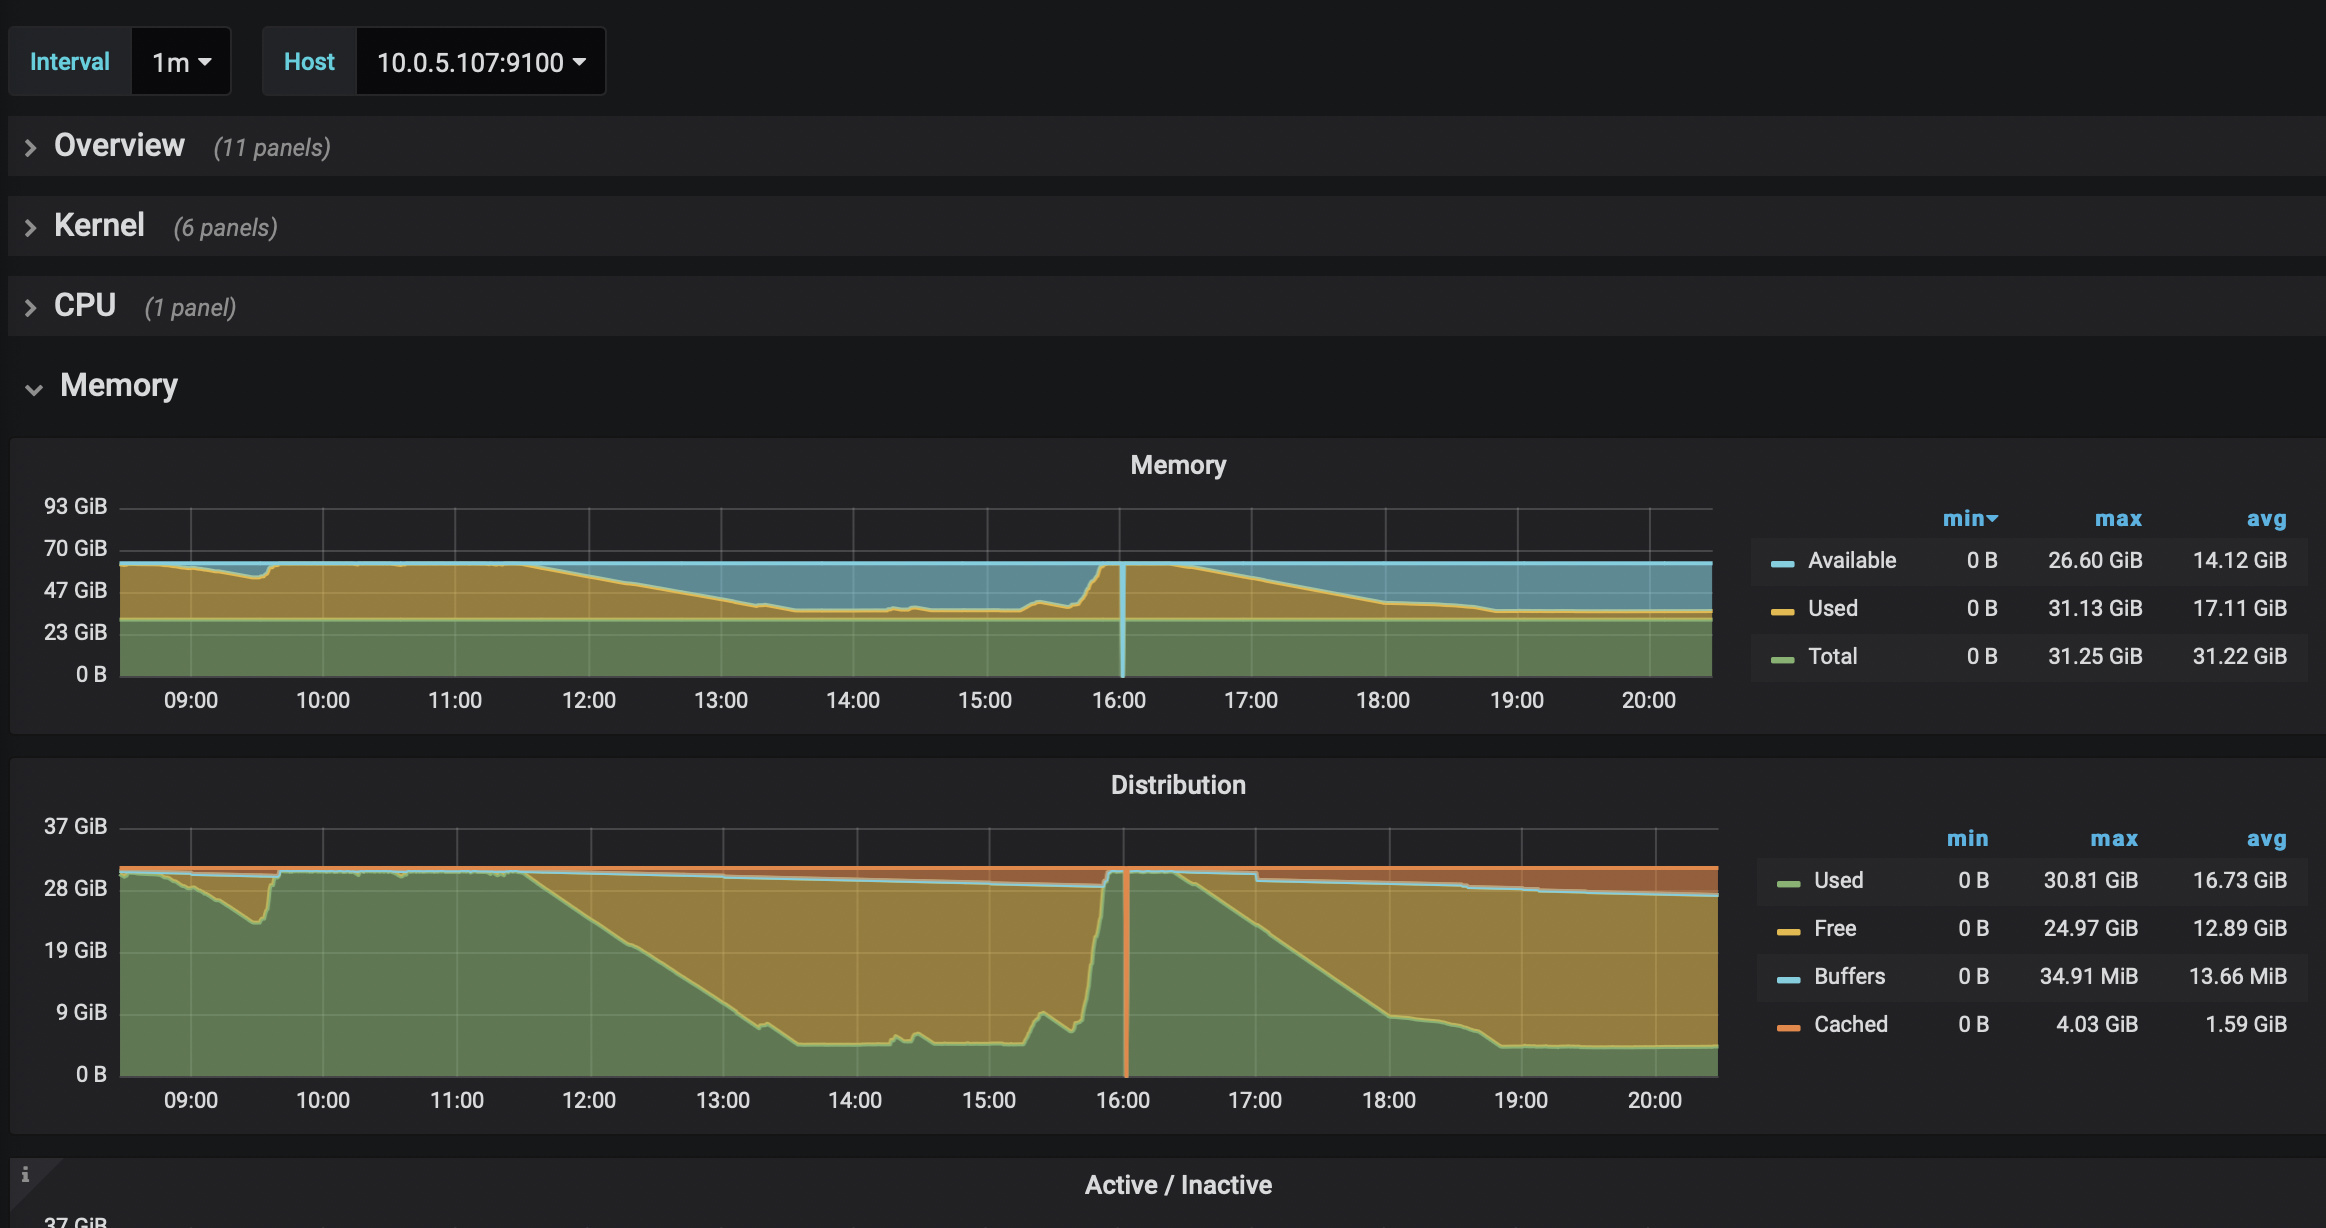2326x1228 pixels.
Task: Click the Buffers series color swatch
Action: 1788,979
